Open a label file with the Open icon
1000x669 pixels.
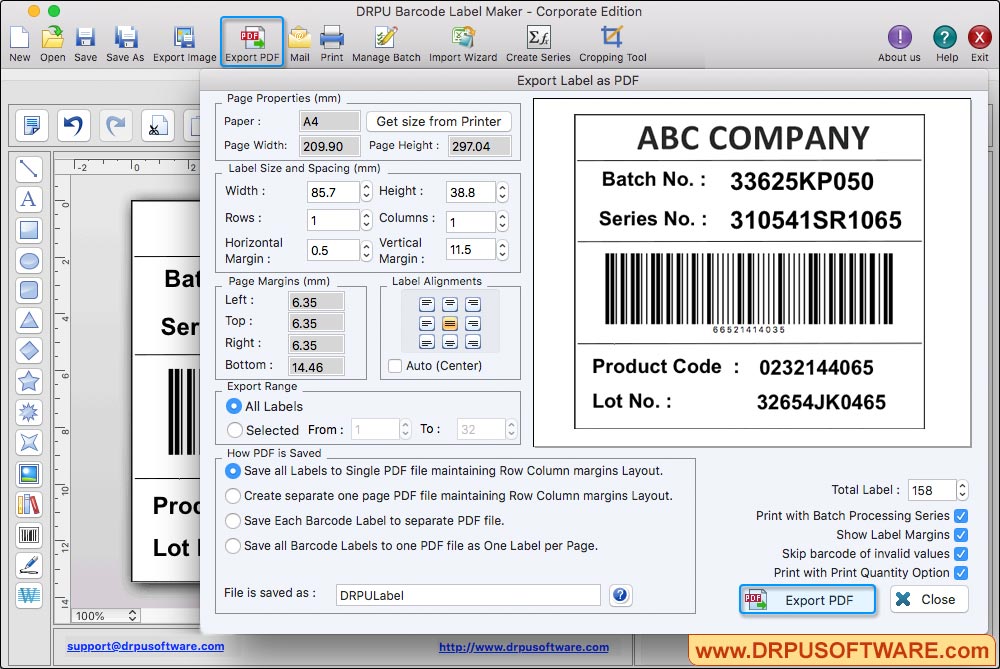[x=52, y=40]
